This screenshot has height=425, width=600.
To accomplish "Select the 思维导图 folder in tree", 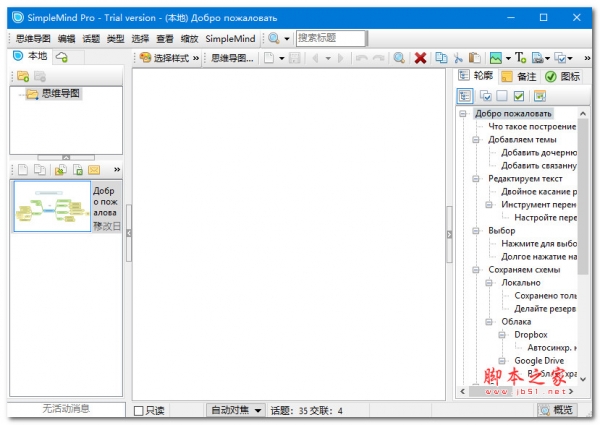I will [x=54, y=93].
